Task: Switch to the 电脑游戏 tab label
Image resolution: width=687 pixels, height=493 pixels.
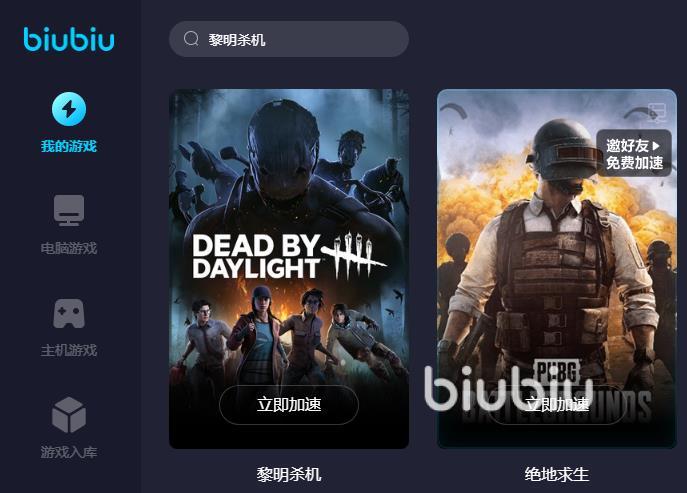Action: coord(69,248)
